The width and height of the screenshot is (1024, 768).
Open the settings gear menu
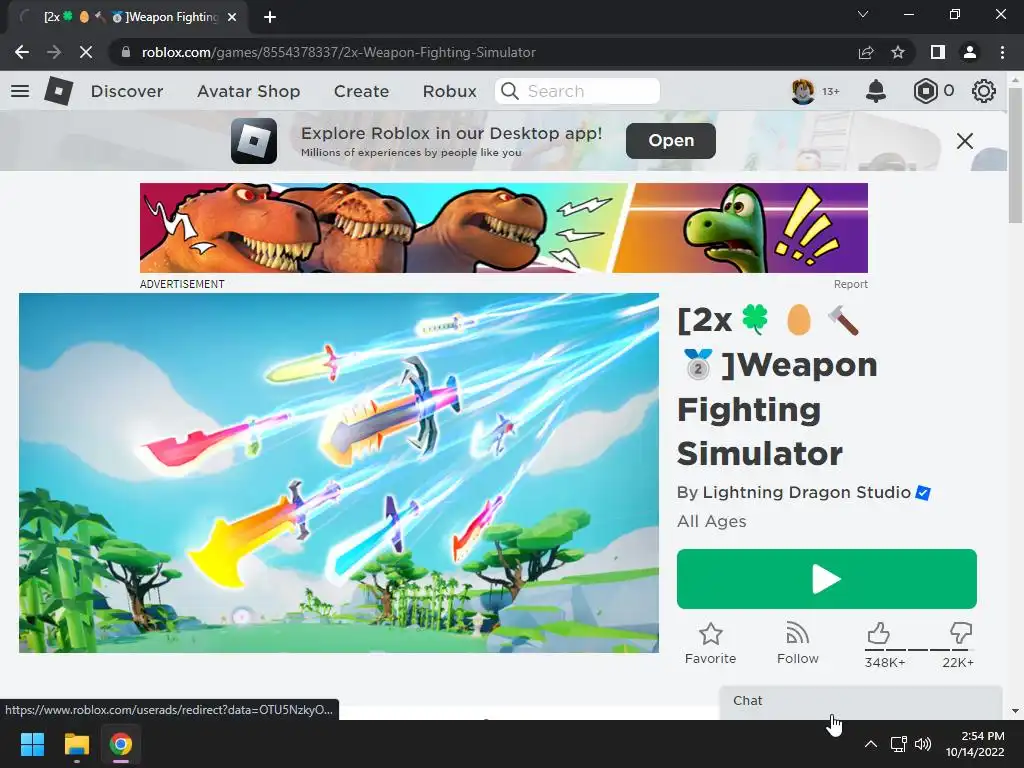[x=984, y=91]
